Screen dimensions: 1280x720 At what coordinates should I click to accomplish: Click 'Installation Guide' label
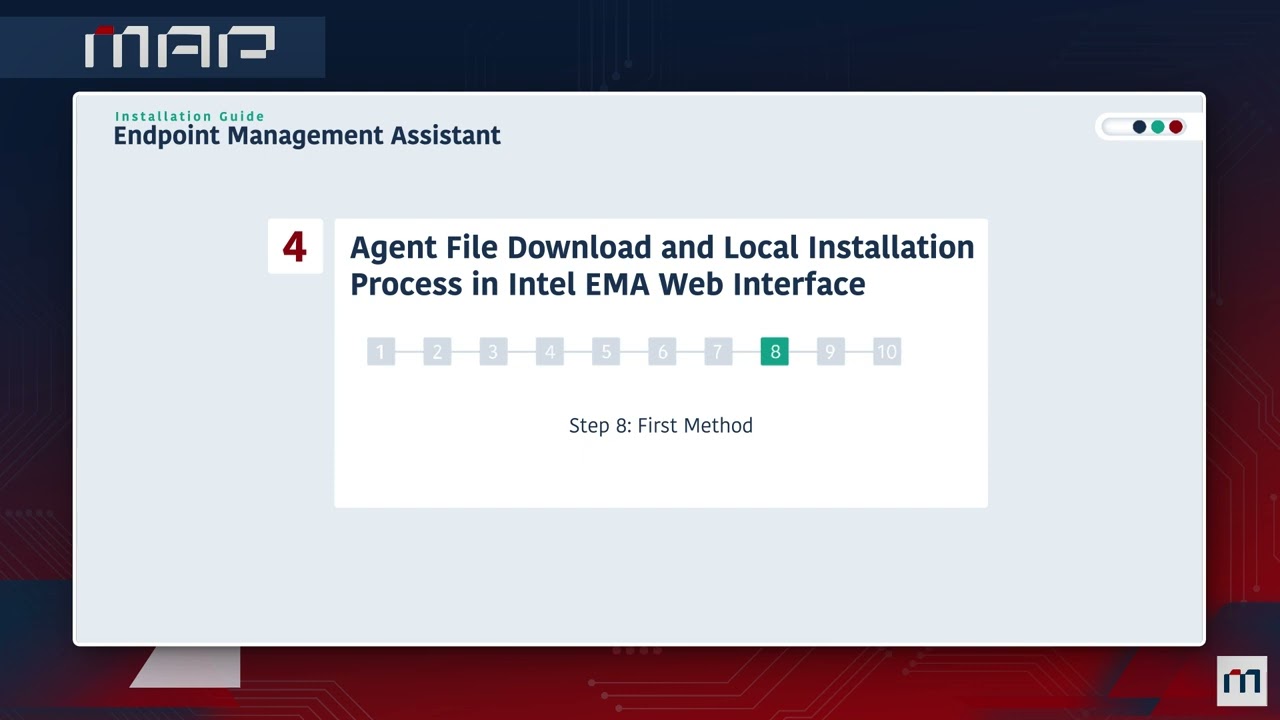point(190,116)
